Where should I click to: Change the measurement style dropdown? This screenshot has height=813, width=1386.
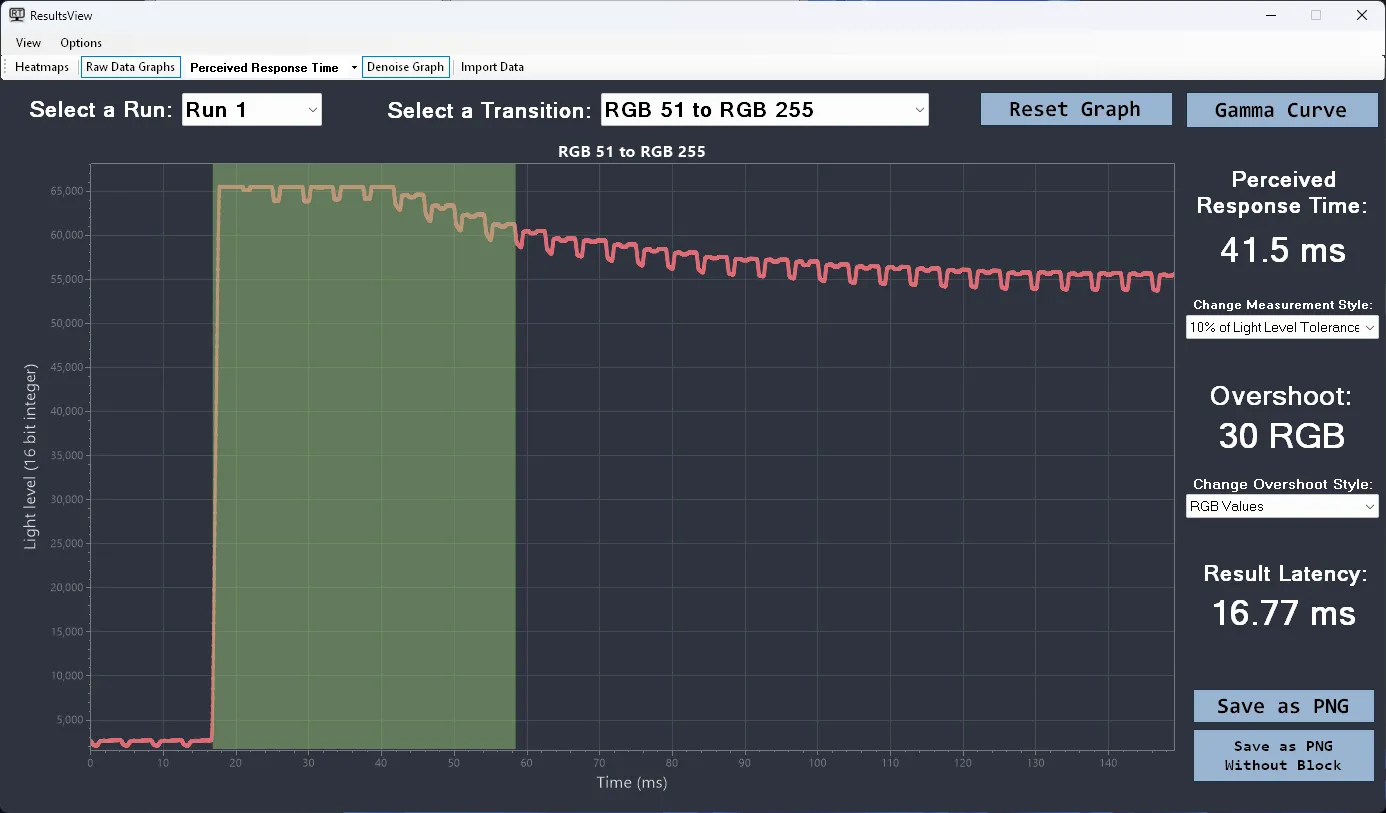[1281, 327]
